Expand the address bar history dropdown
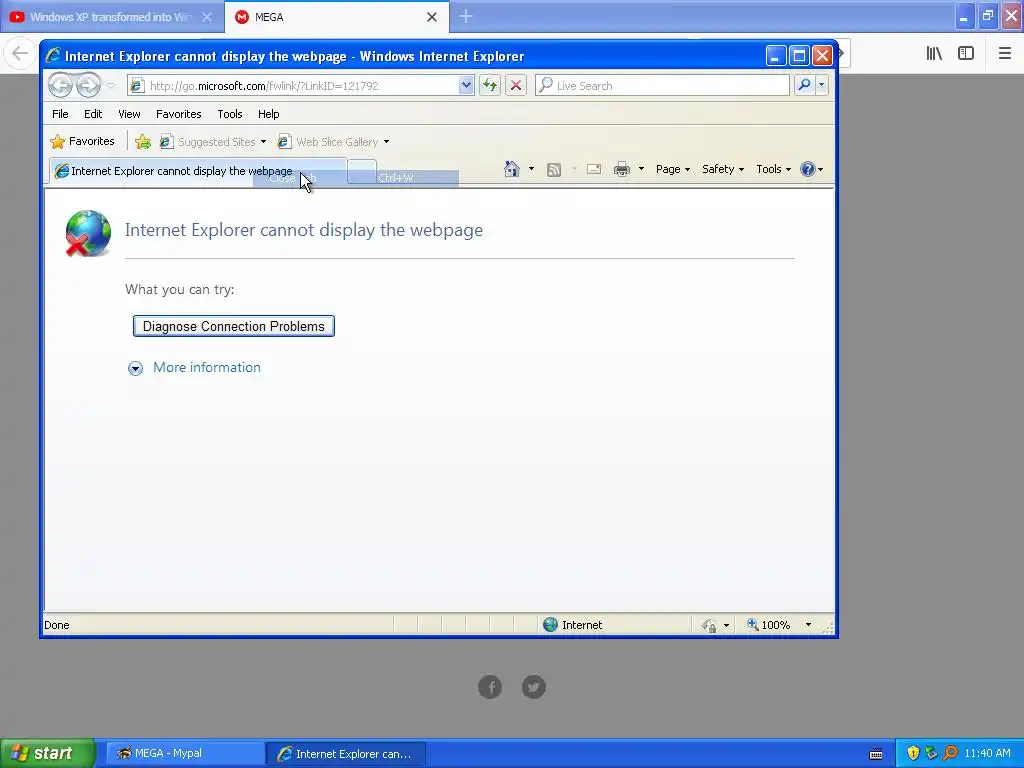This screenshot has width=1024, height=768. click(466, 86)
